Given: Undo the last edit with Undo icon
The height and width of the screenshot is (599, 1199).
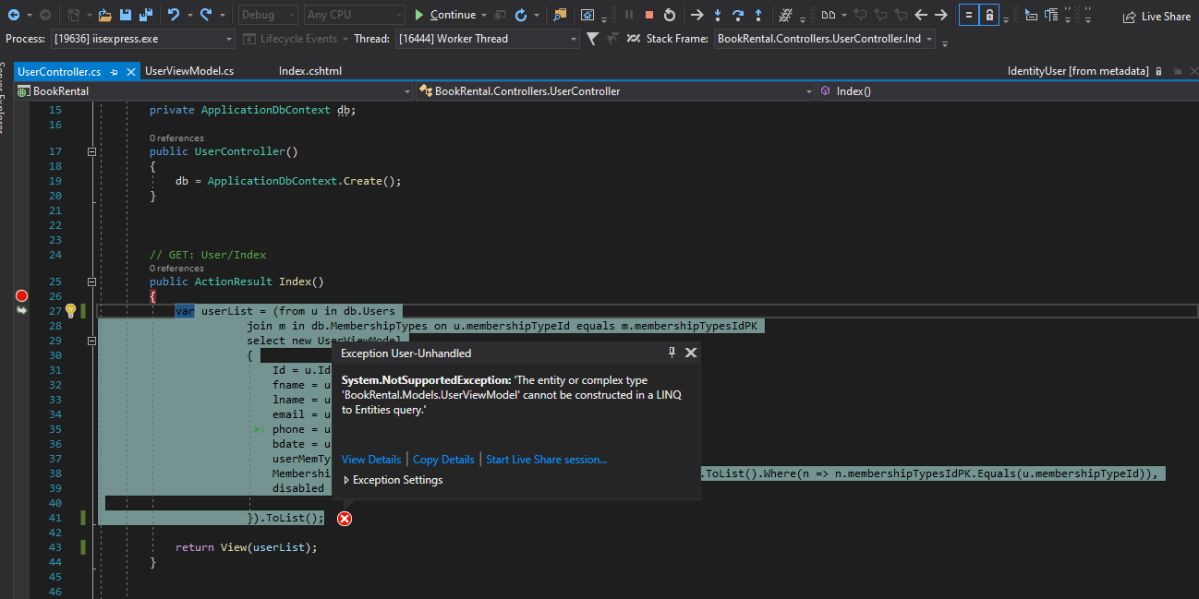Looking at the screenshot, I should 173,15.
